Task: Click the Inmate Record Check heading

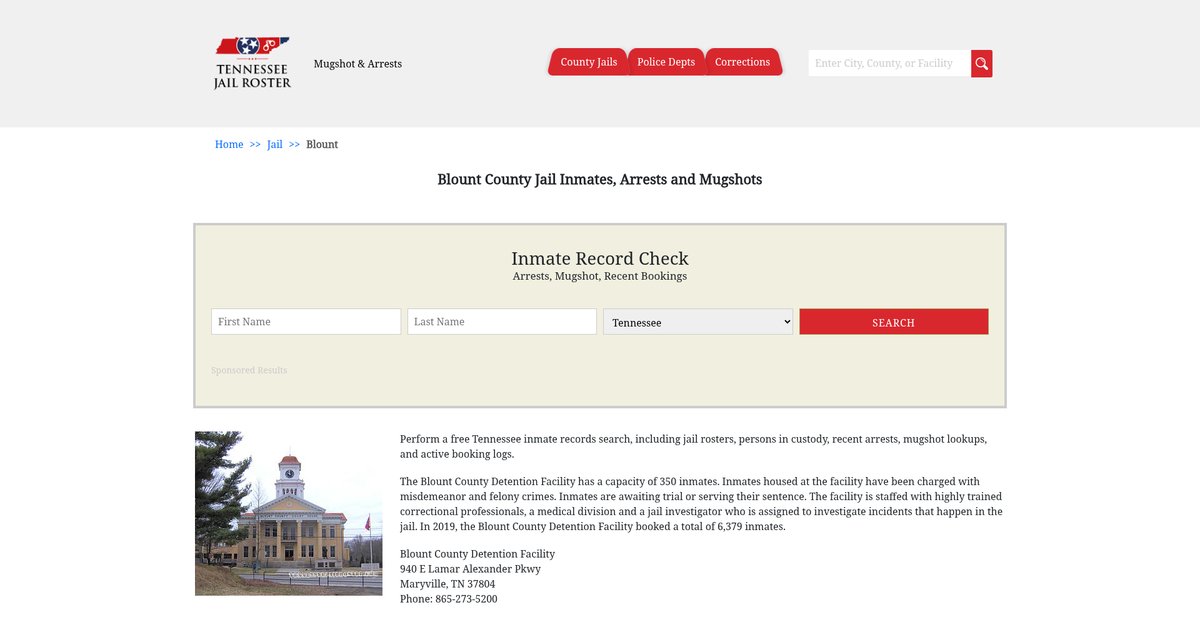Action: click(600, 259)
